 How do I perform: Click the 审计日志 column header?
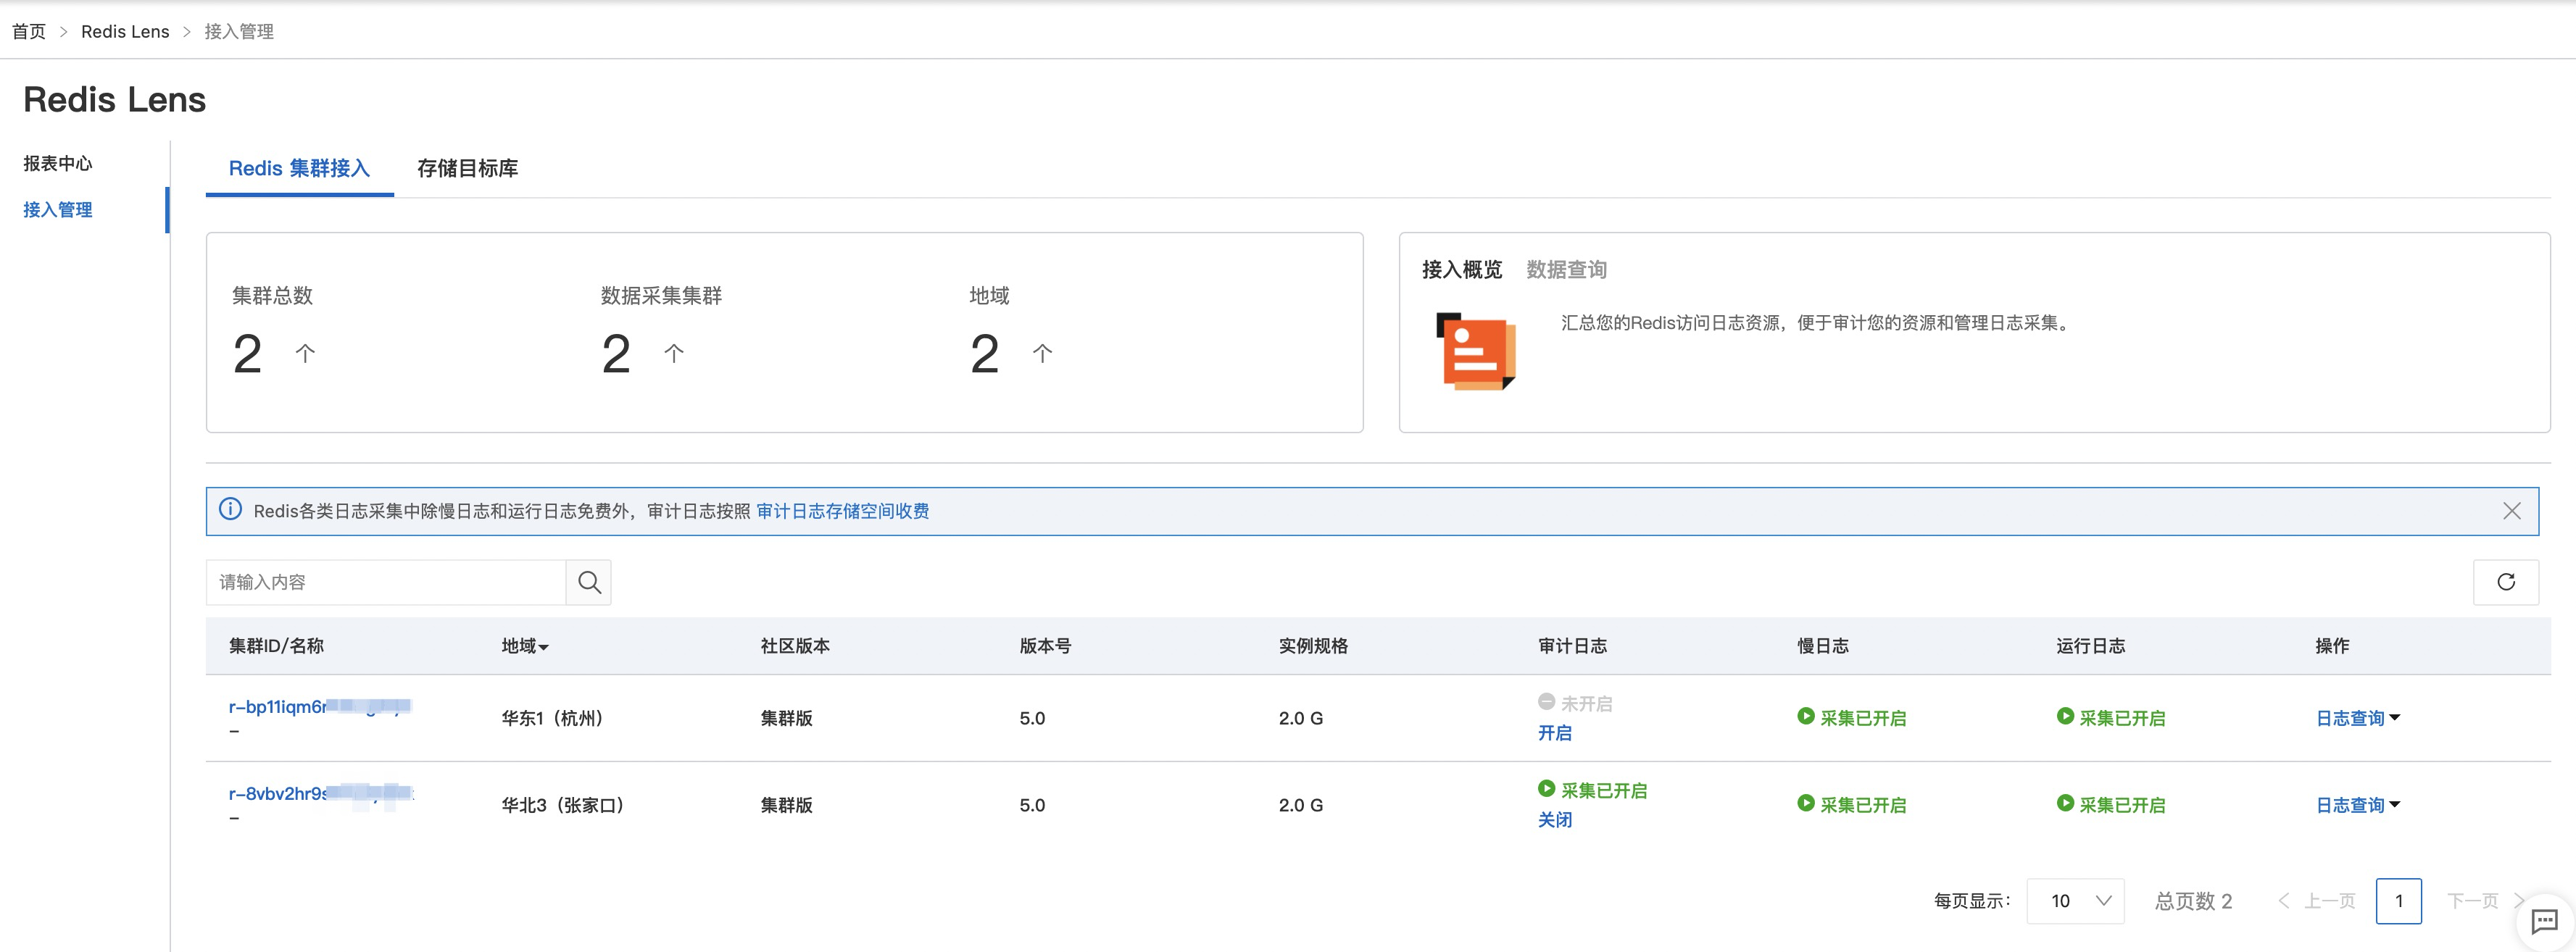click(1572, 646)
